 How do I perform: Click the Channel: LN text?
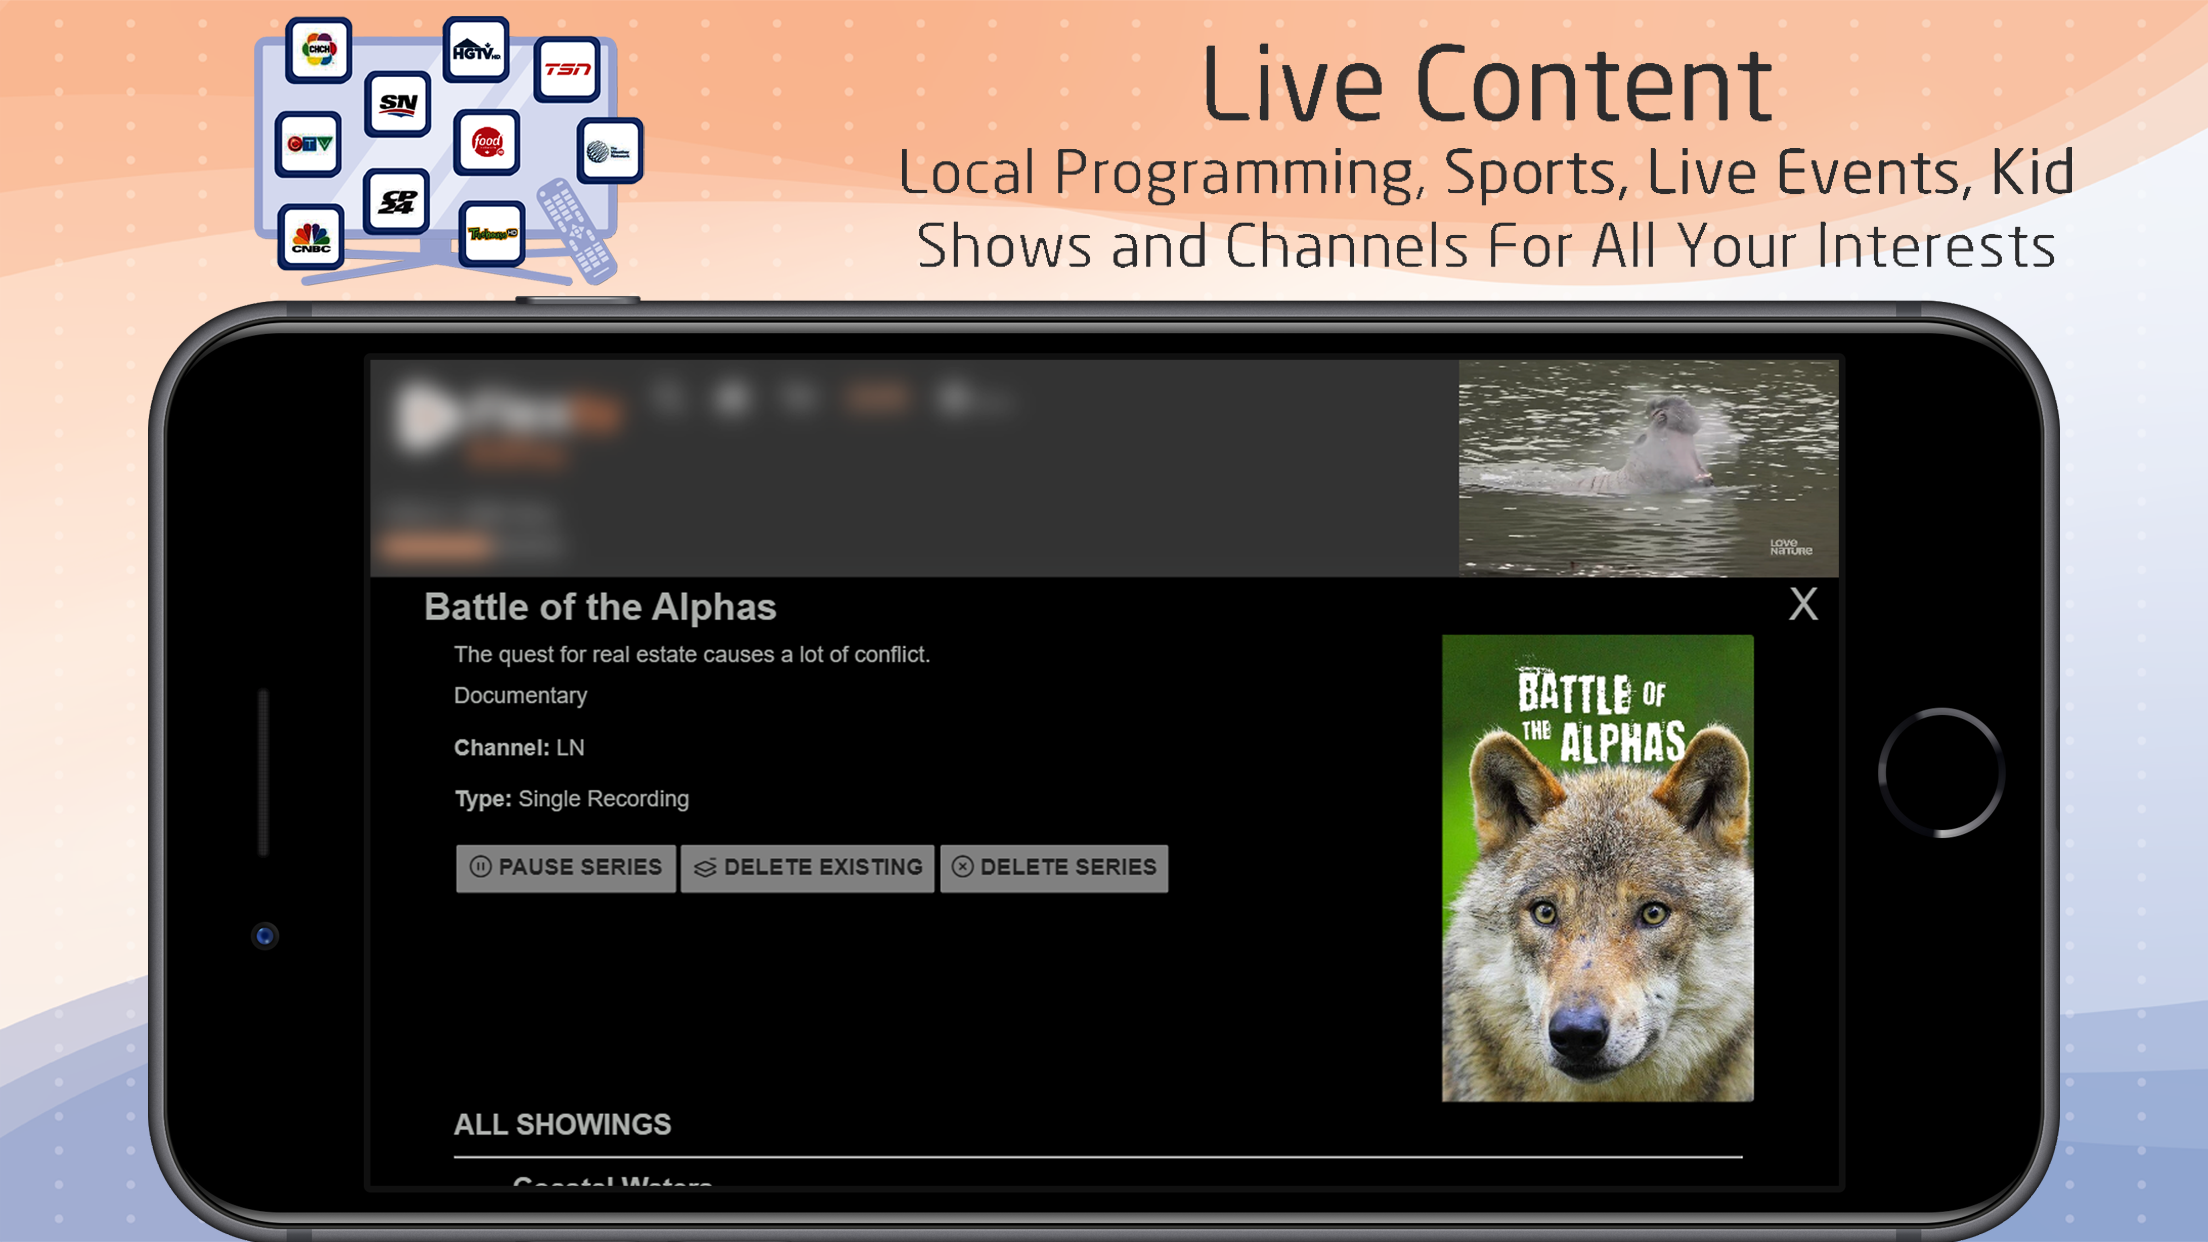point(519,748)
